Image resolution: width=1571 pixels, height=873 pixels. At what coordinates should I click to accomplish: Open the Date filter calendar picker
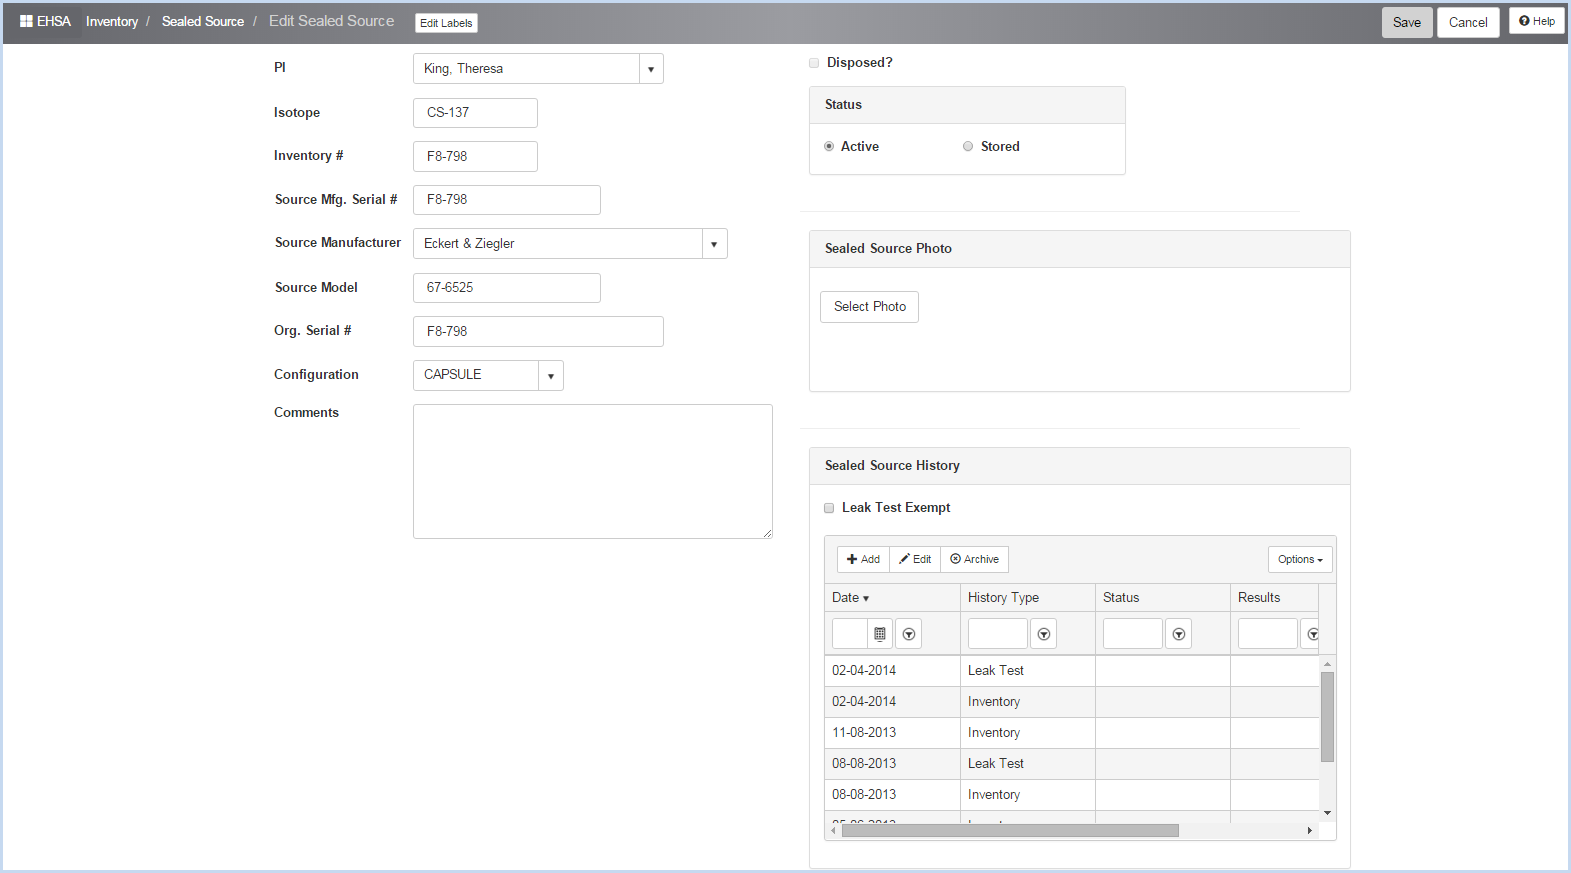coord(880,634)
